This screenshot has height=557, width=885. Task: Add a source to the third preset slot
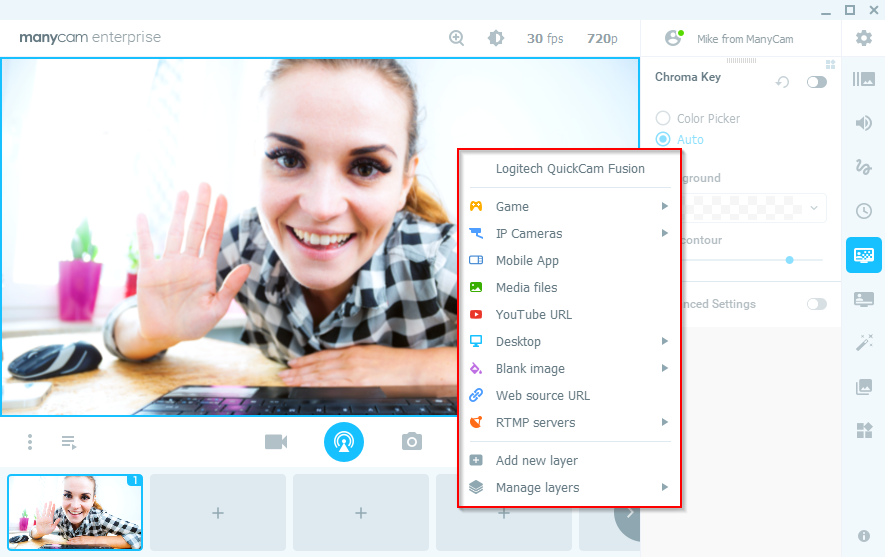361,512
